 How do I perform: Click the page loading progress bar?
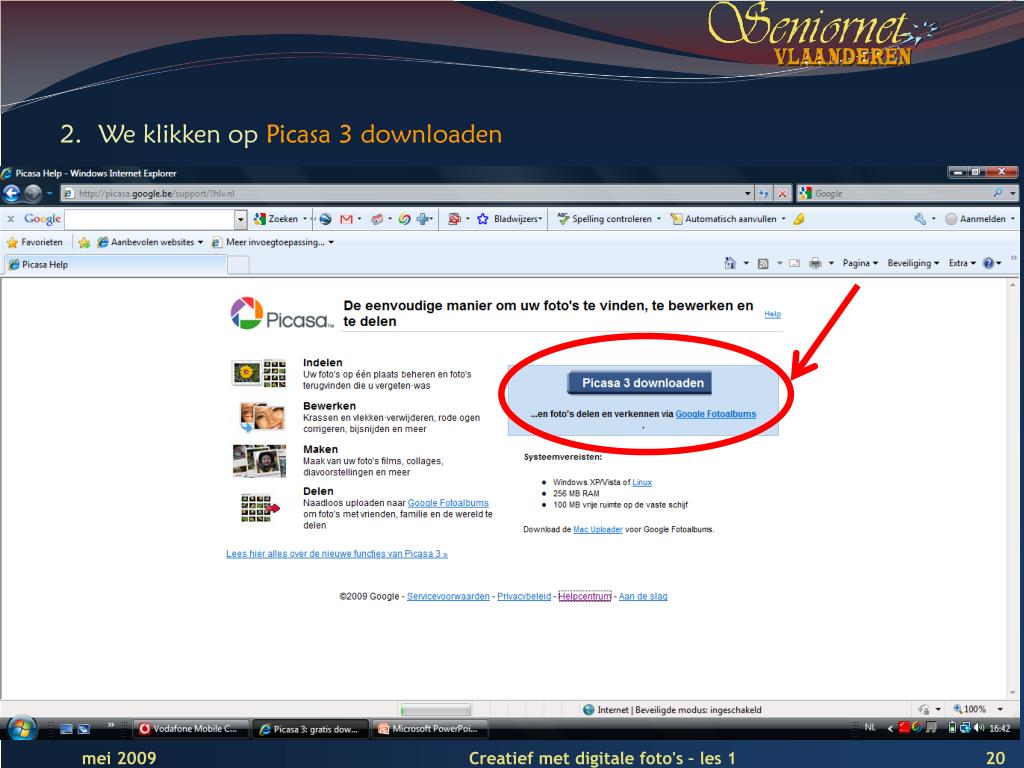[x=436, y=710]
